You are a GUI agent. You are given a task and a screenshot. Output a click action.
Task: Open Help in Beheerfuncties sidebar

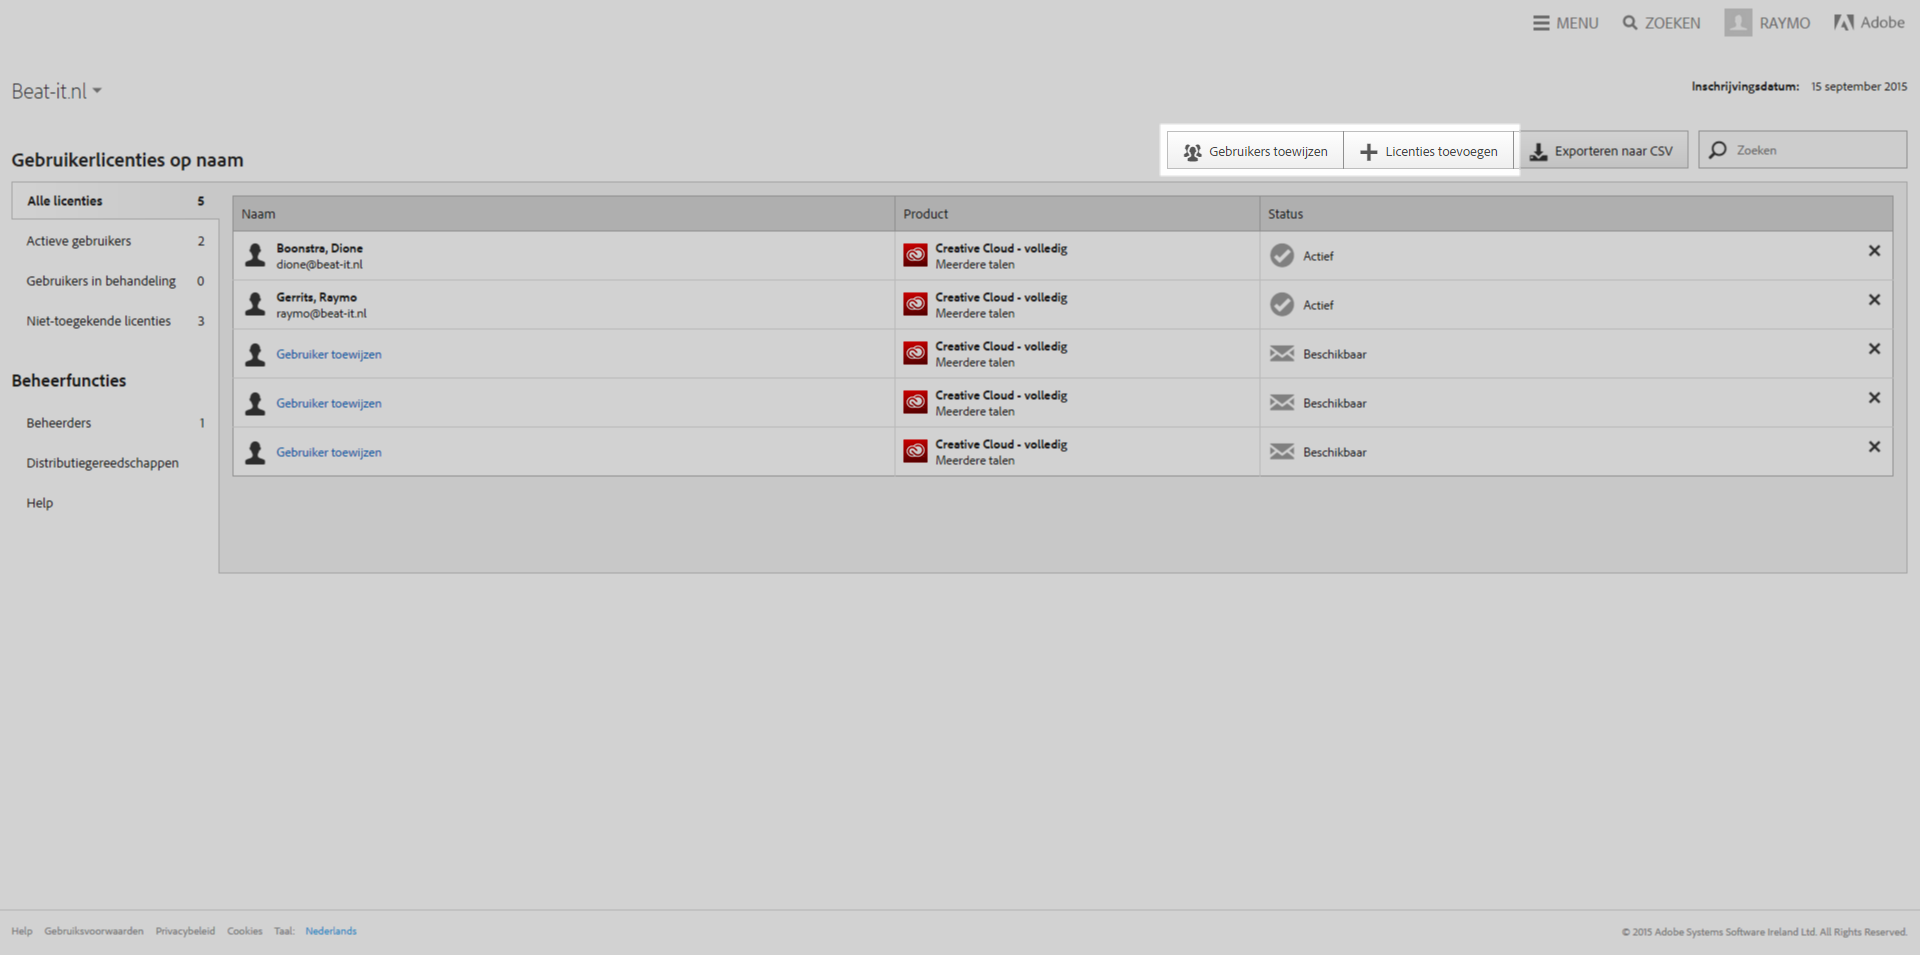point(40,503)
